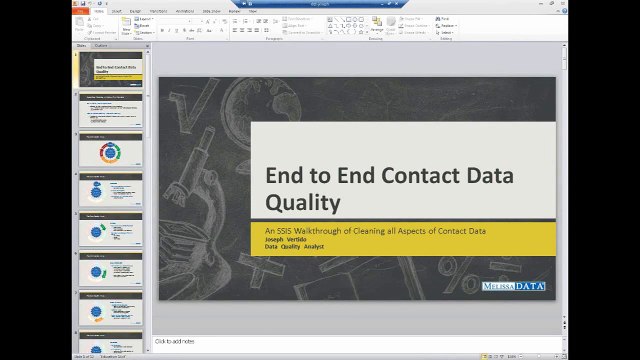Open the Slide Show ribbon tab
640x360 pixels.
[211, 11]
